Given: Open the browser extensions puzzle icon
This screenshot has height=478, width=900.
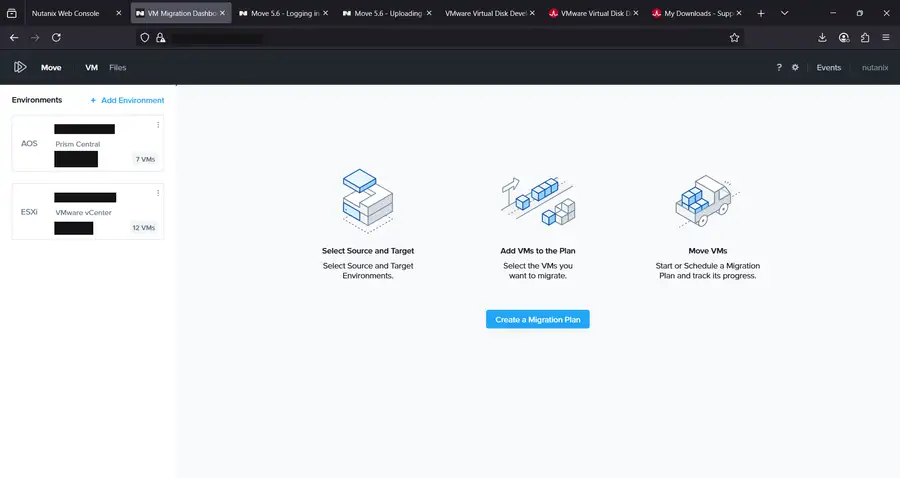Looking at the screenshot, I should click(865, 38).
